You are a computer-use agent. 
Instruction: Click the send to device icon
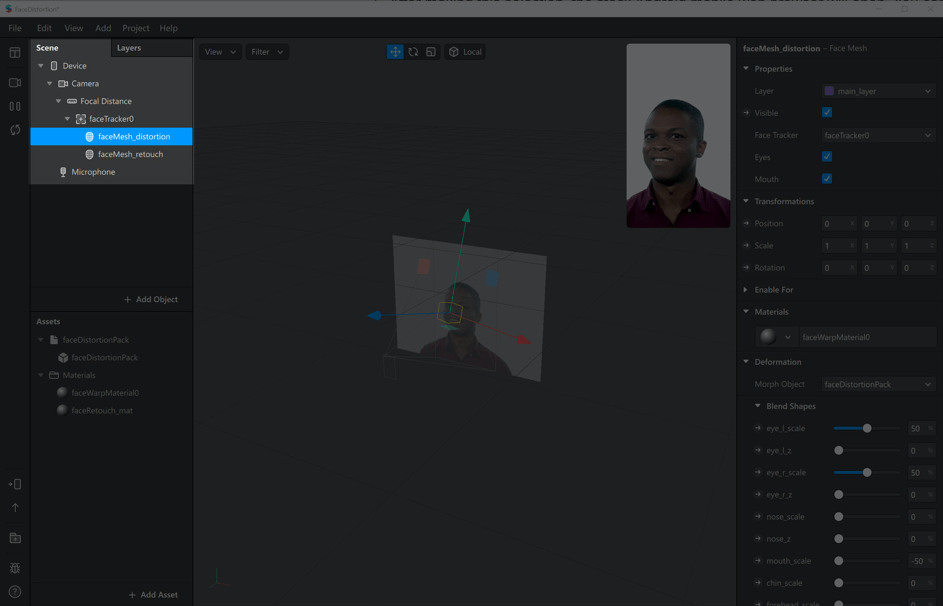(15, 484)
